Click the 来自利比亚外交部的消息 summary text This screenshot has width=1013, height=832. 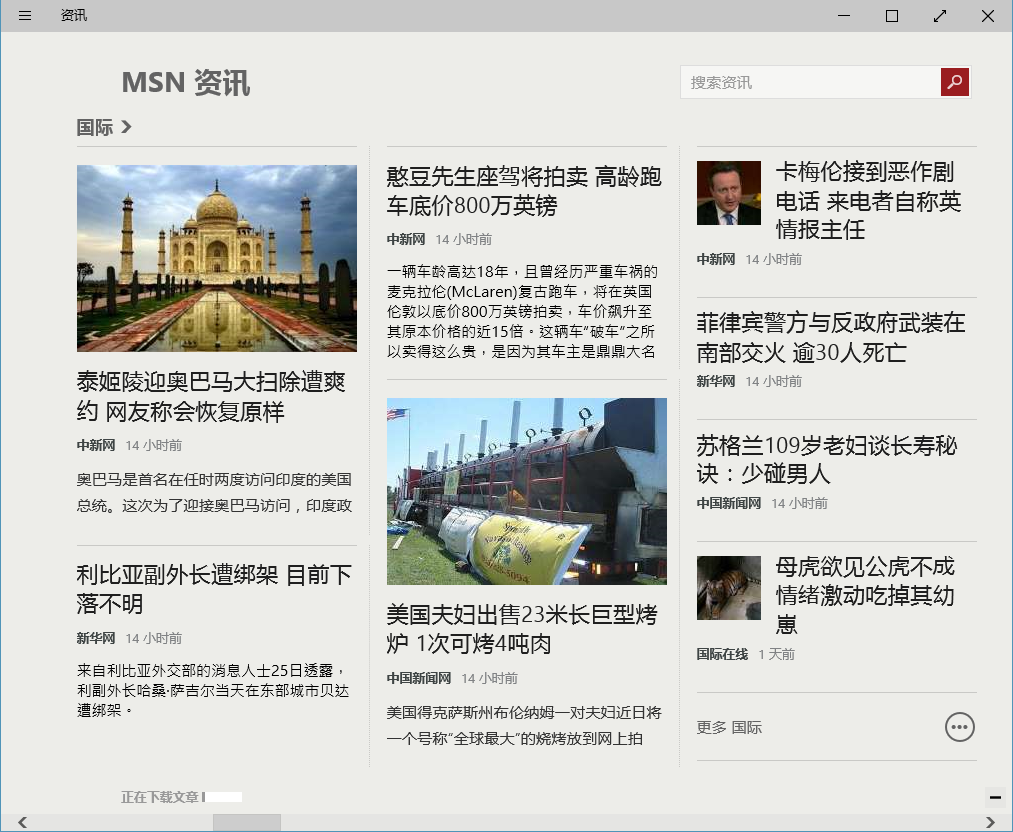pos(213,691)
